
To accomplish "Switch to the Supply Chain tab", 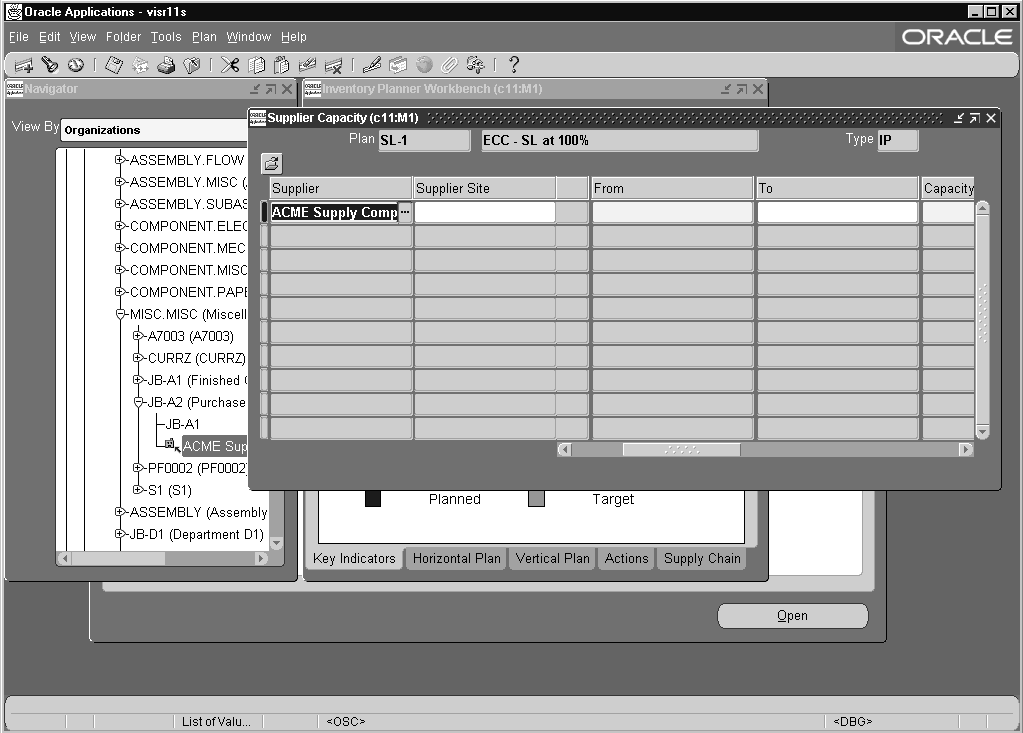I will click(x=702, y=559).
